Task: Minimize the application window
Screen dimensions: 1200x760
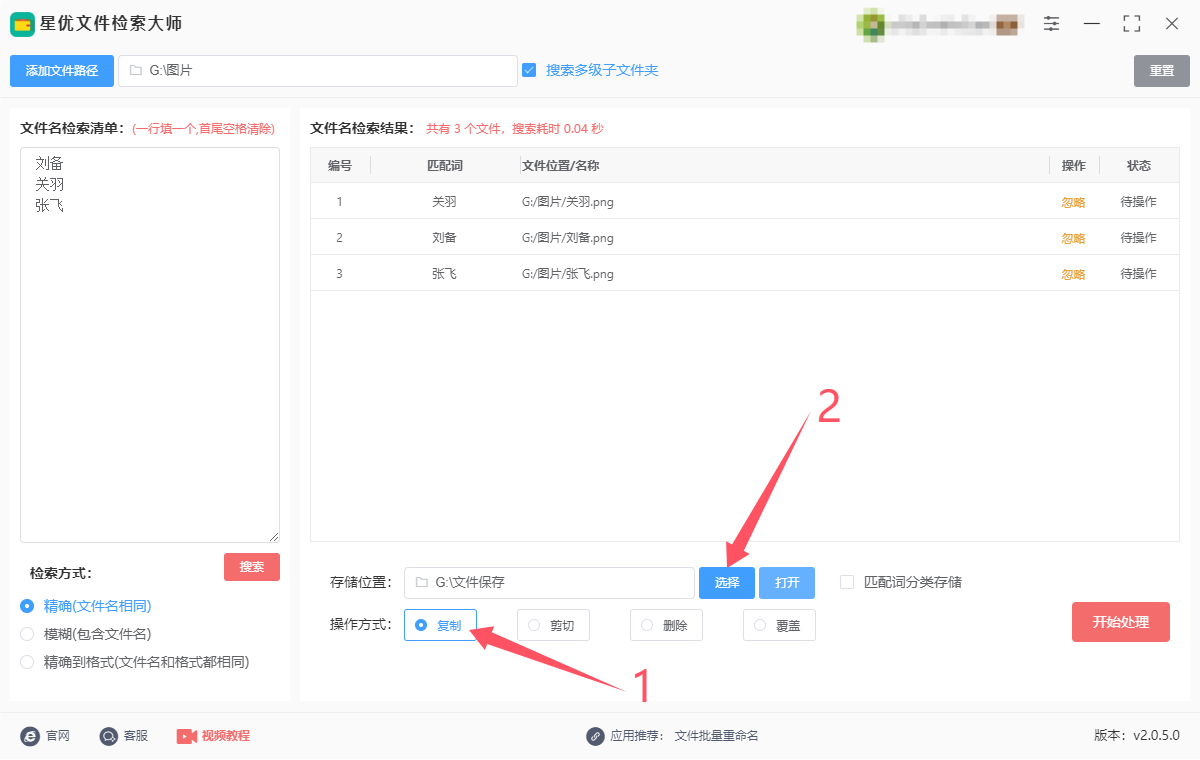Action: (x=1092, y=23)
